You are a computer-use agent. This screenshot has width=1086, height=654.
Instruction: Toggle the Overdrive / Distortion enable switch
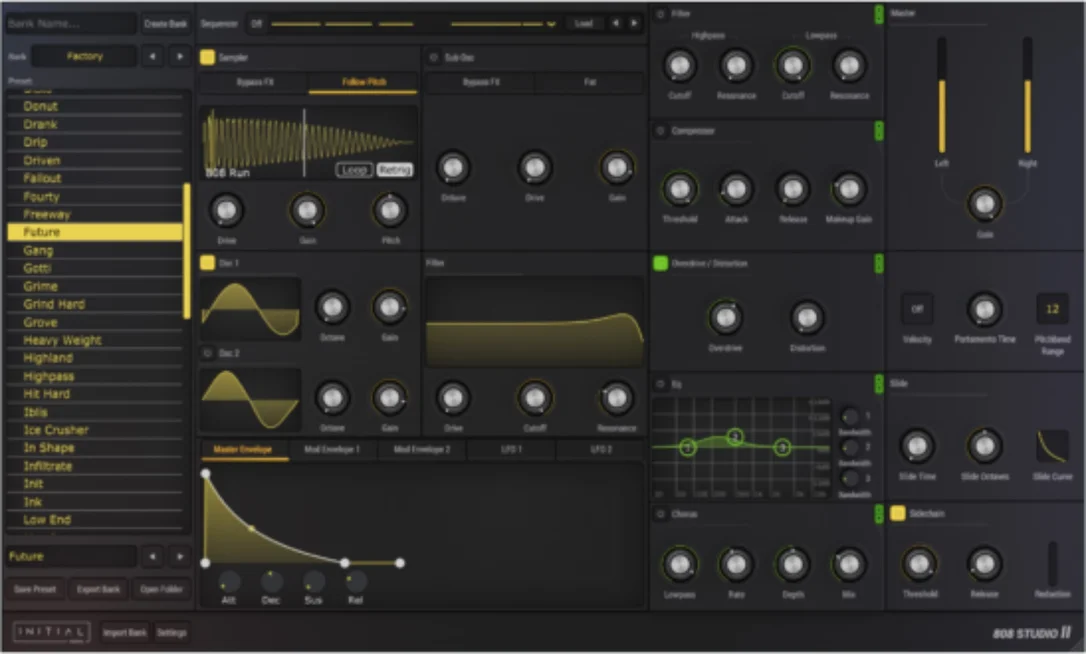tap(660, 263)
